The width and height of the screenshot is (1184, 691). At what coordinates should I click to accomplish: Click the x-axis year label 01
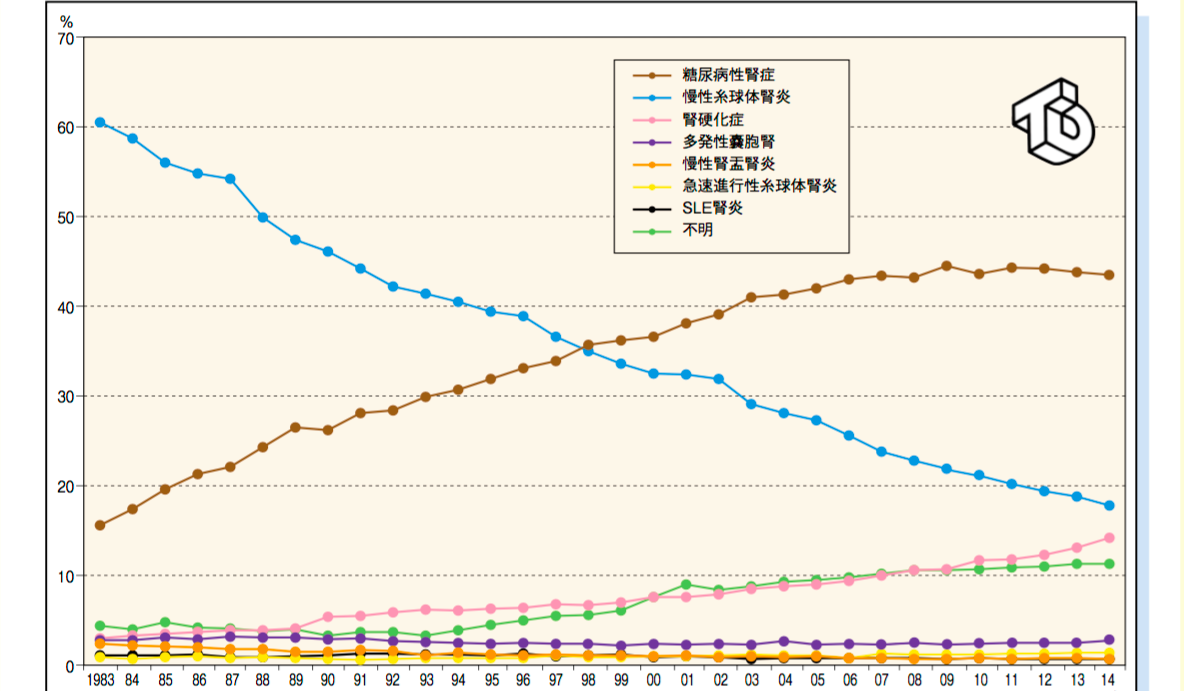tap(686, 680)
